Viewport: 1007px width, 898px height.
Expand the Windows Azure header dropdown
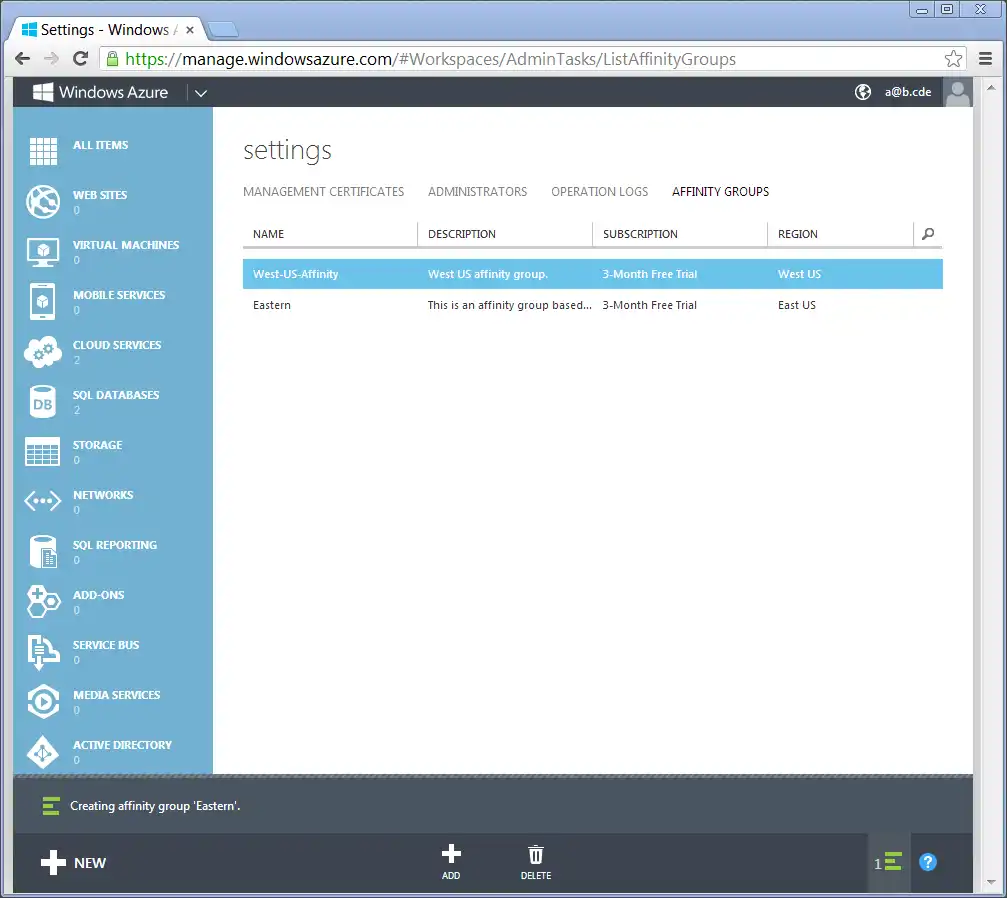(x=201, y=93)
